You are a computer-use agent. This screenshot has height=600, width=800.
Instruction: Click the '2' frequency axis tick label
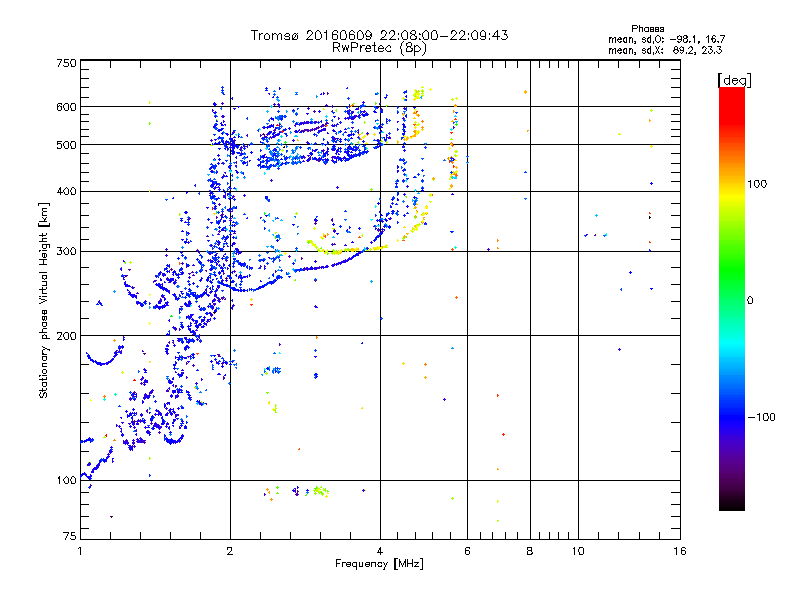[230, 551]
